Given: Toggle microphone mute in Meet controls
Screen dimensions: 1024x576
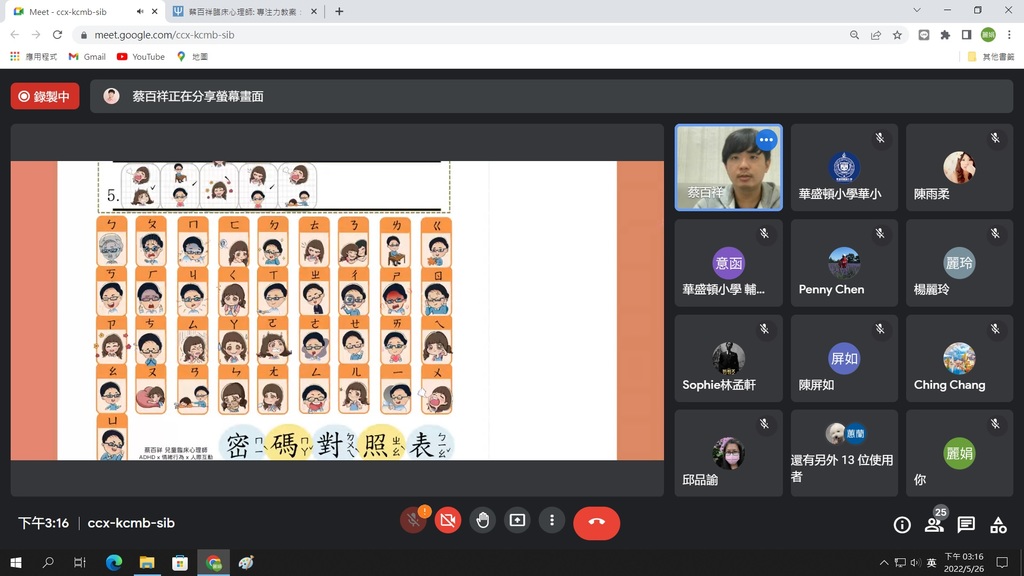Looking at the screenshot, I should [413, 520].
